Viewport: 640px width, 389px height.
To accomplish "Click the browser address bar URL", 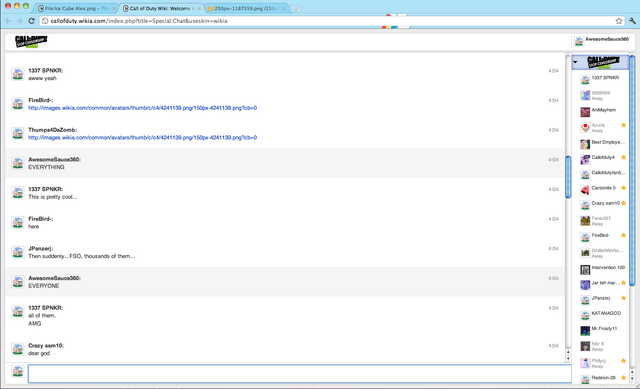I will pyautogui.click(x=139, y=21).
